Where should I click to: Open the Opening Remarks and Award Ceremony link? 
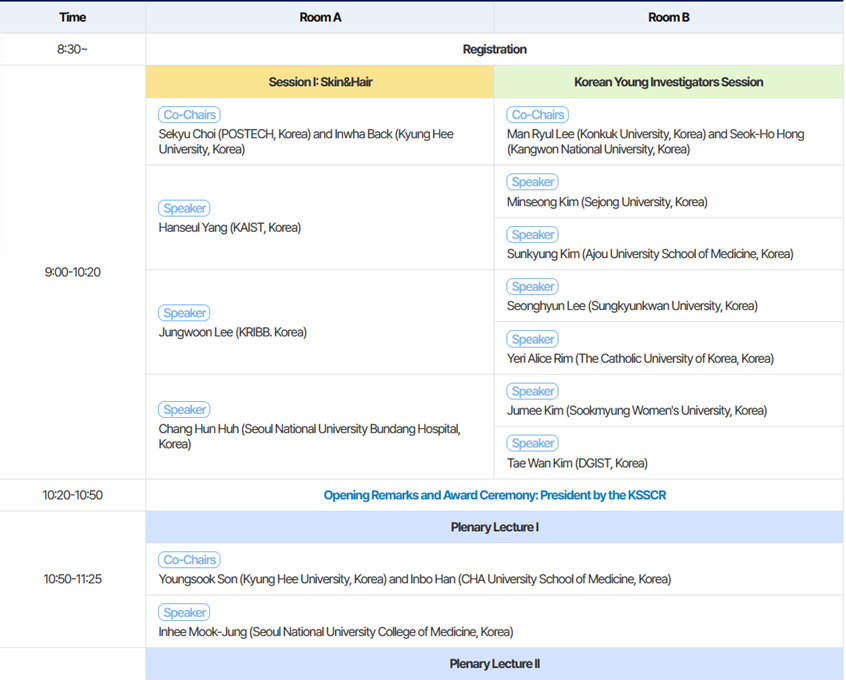(x=495, y=495)
